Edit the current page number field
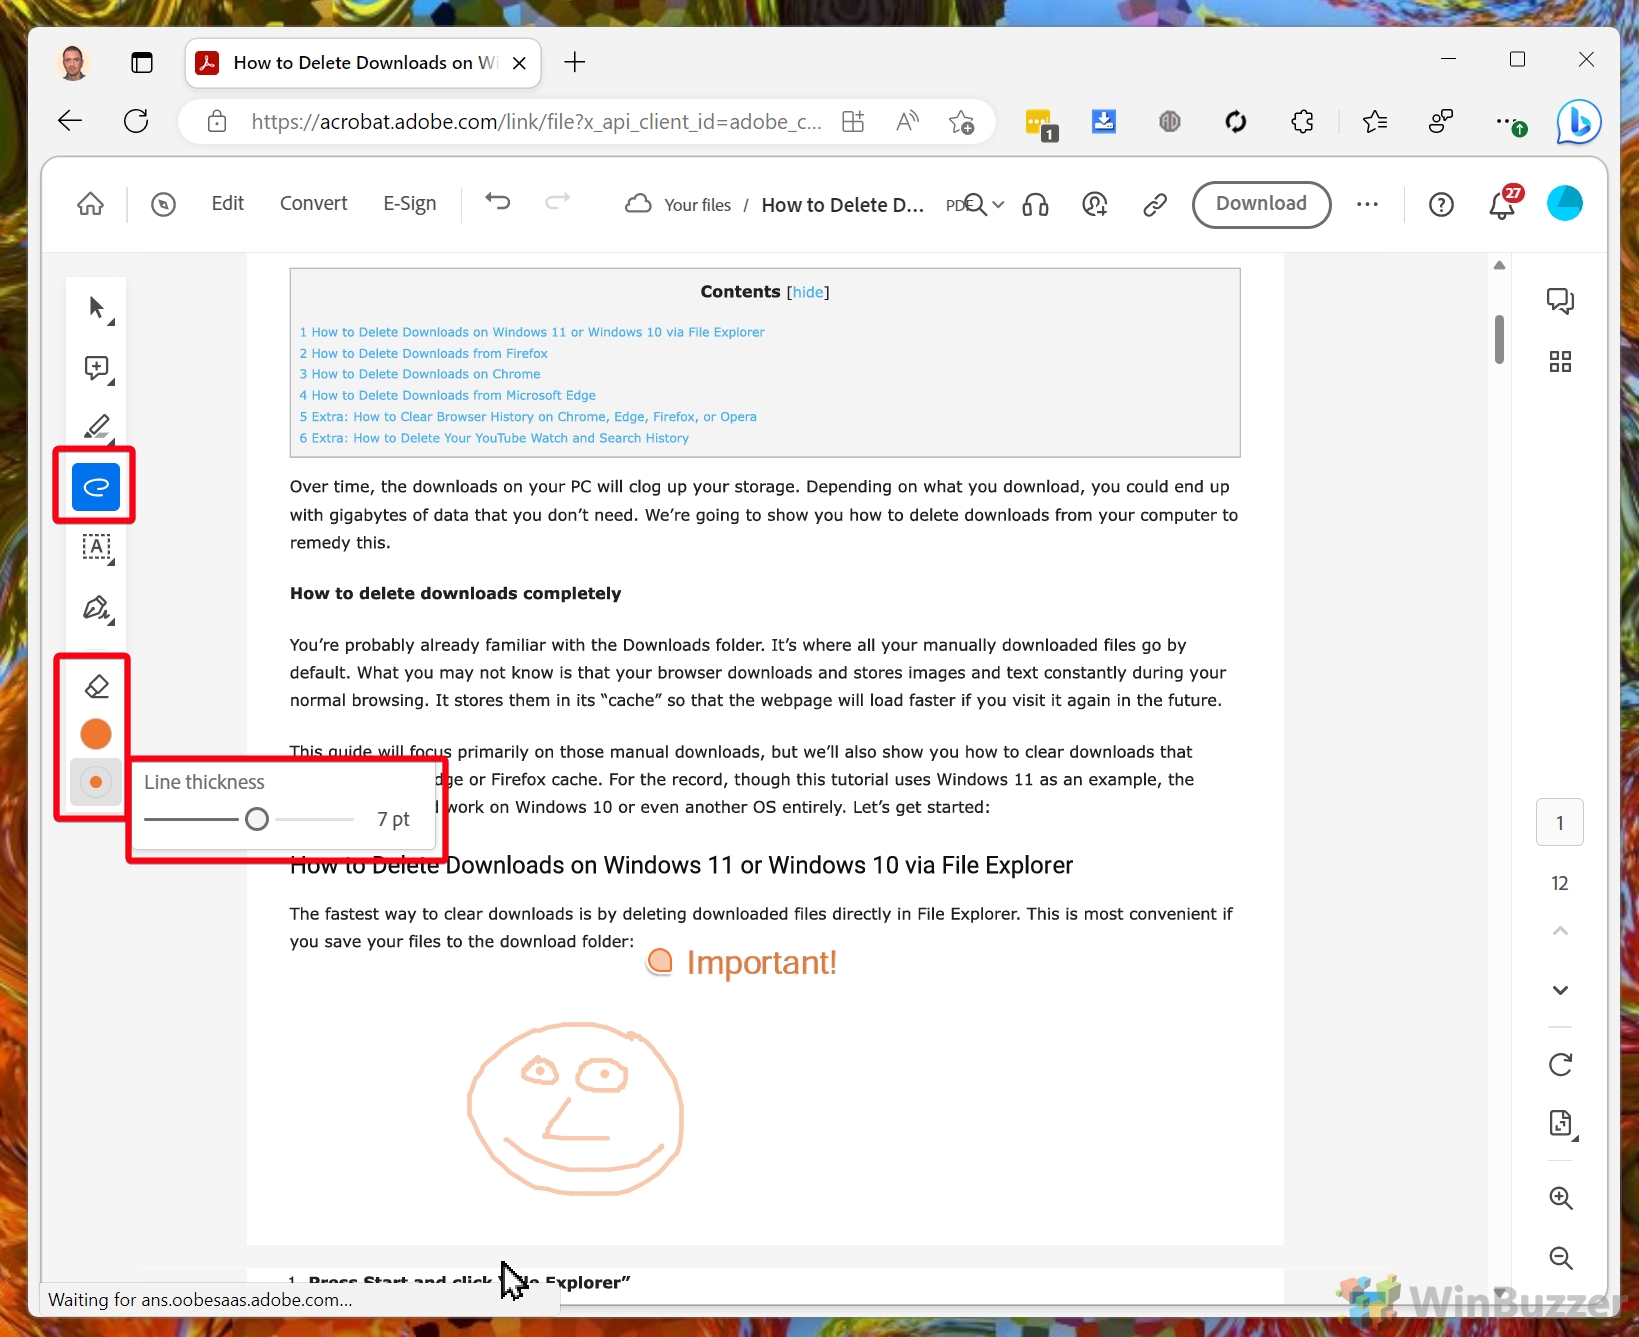The width and height of the screenshot is (1639, 1337). tap(1560, 823)
